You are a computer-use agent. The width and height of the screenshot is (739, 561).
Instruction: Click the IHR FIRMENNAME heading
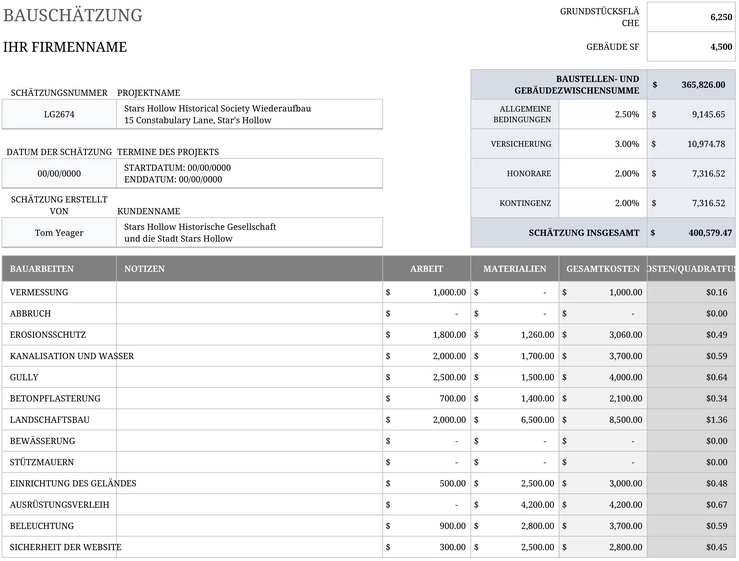click(65, 47)
